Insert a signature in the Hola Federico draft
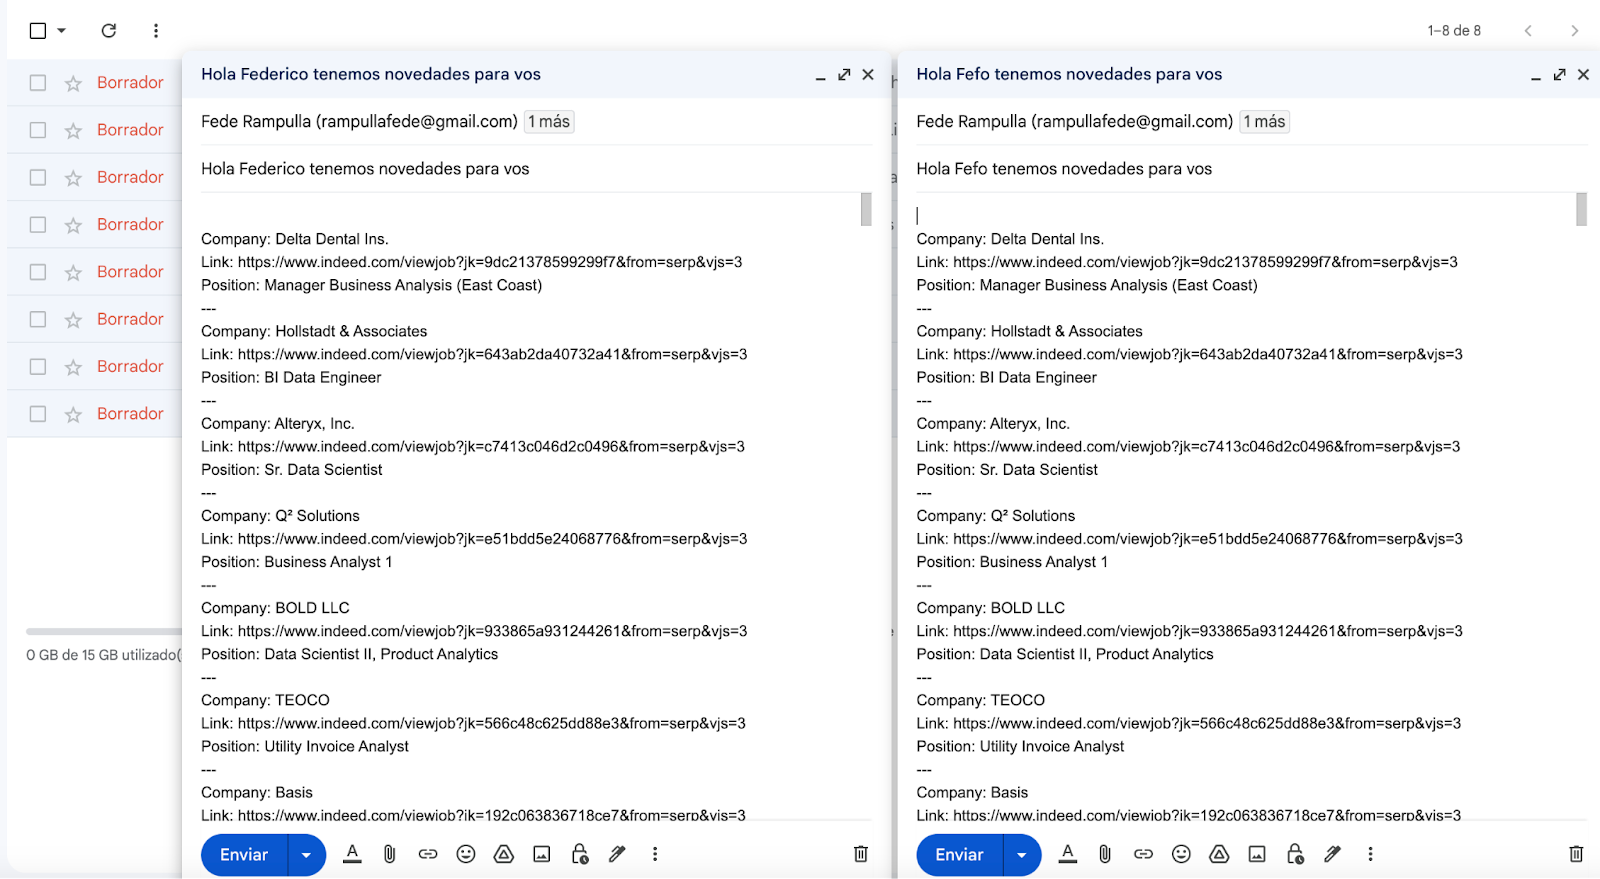The height and width of the screenshot is (879, 1600). point(617,854)
